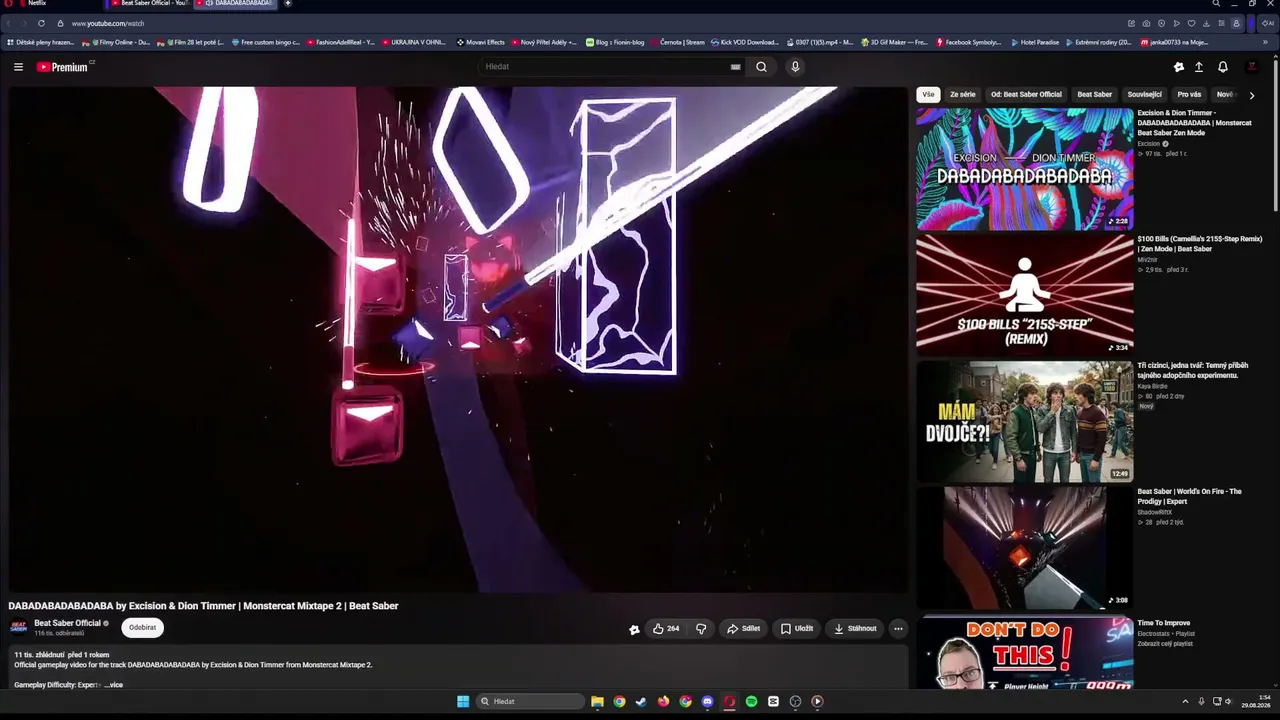
Task: Click the 'Stáhnout' download button
Action: 855,628
